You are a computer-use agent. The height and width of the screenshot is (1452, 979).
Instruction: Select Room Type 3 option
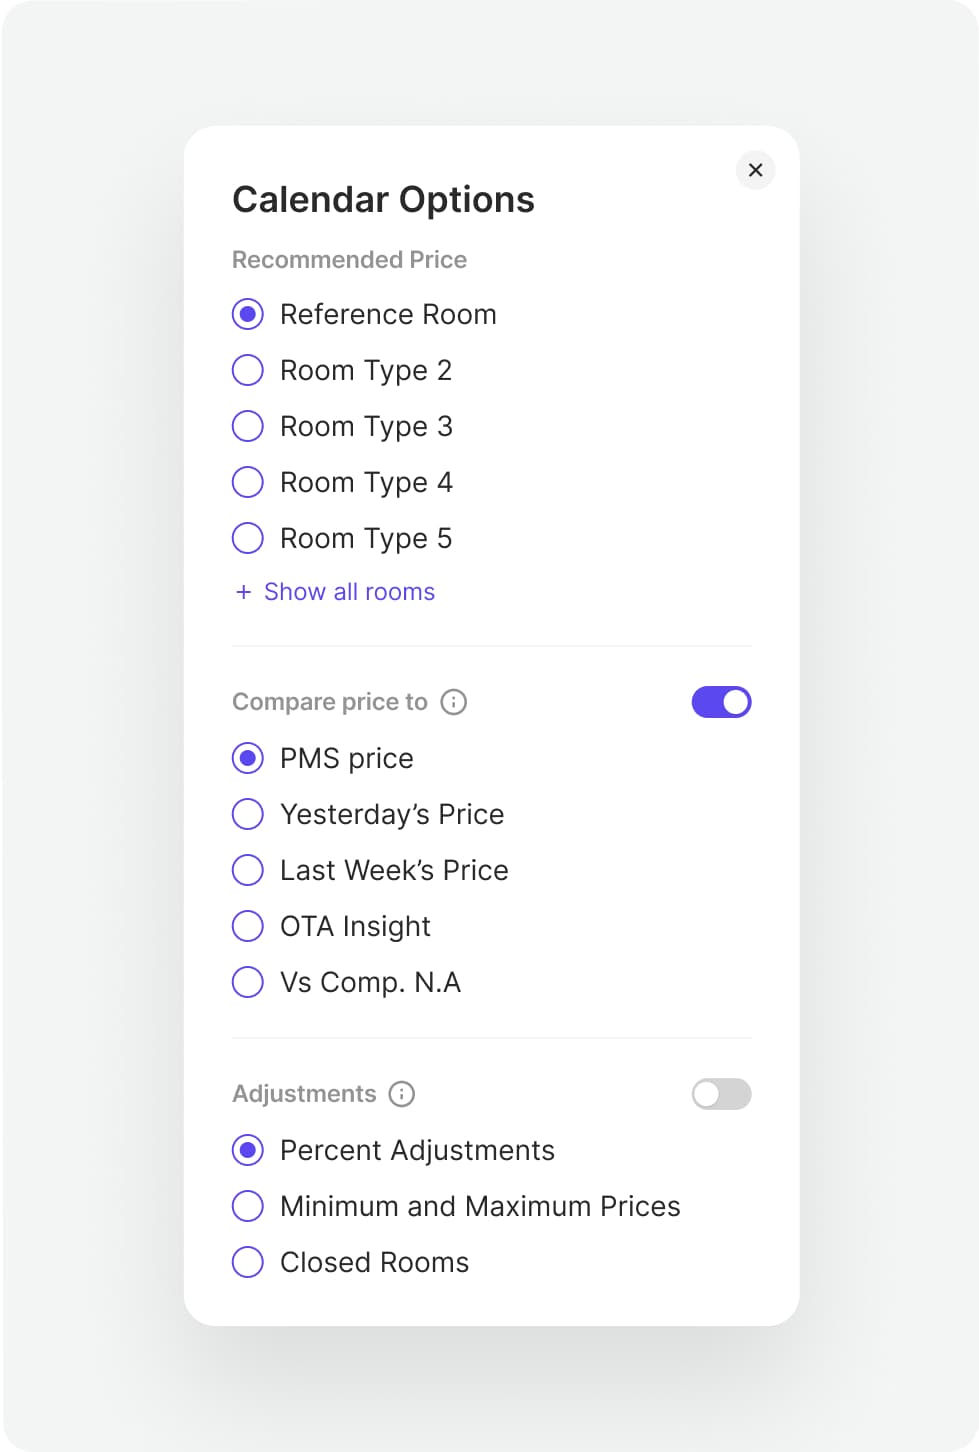(x=248, y=426)
